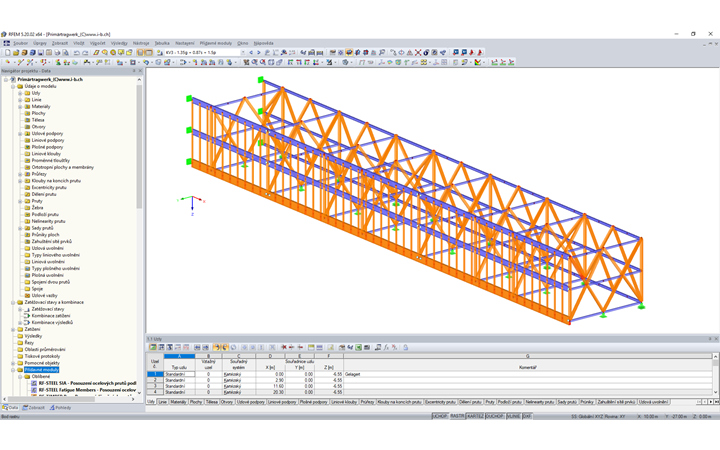The image size is (720, 450).
Task: Collapse the Zatěžovací stavy a kombinace node
Action: coord(13,302)
